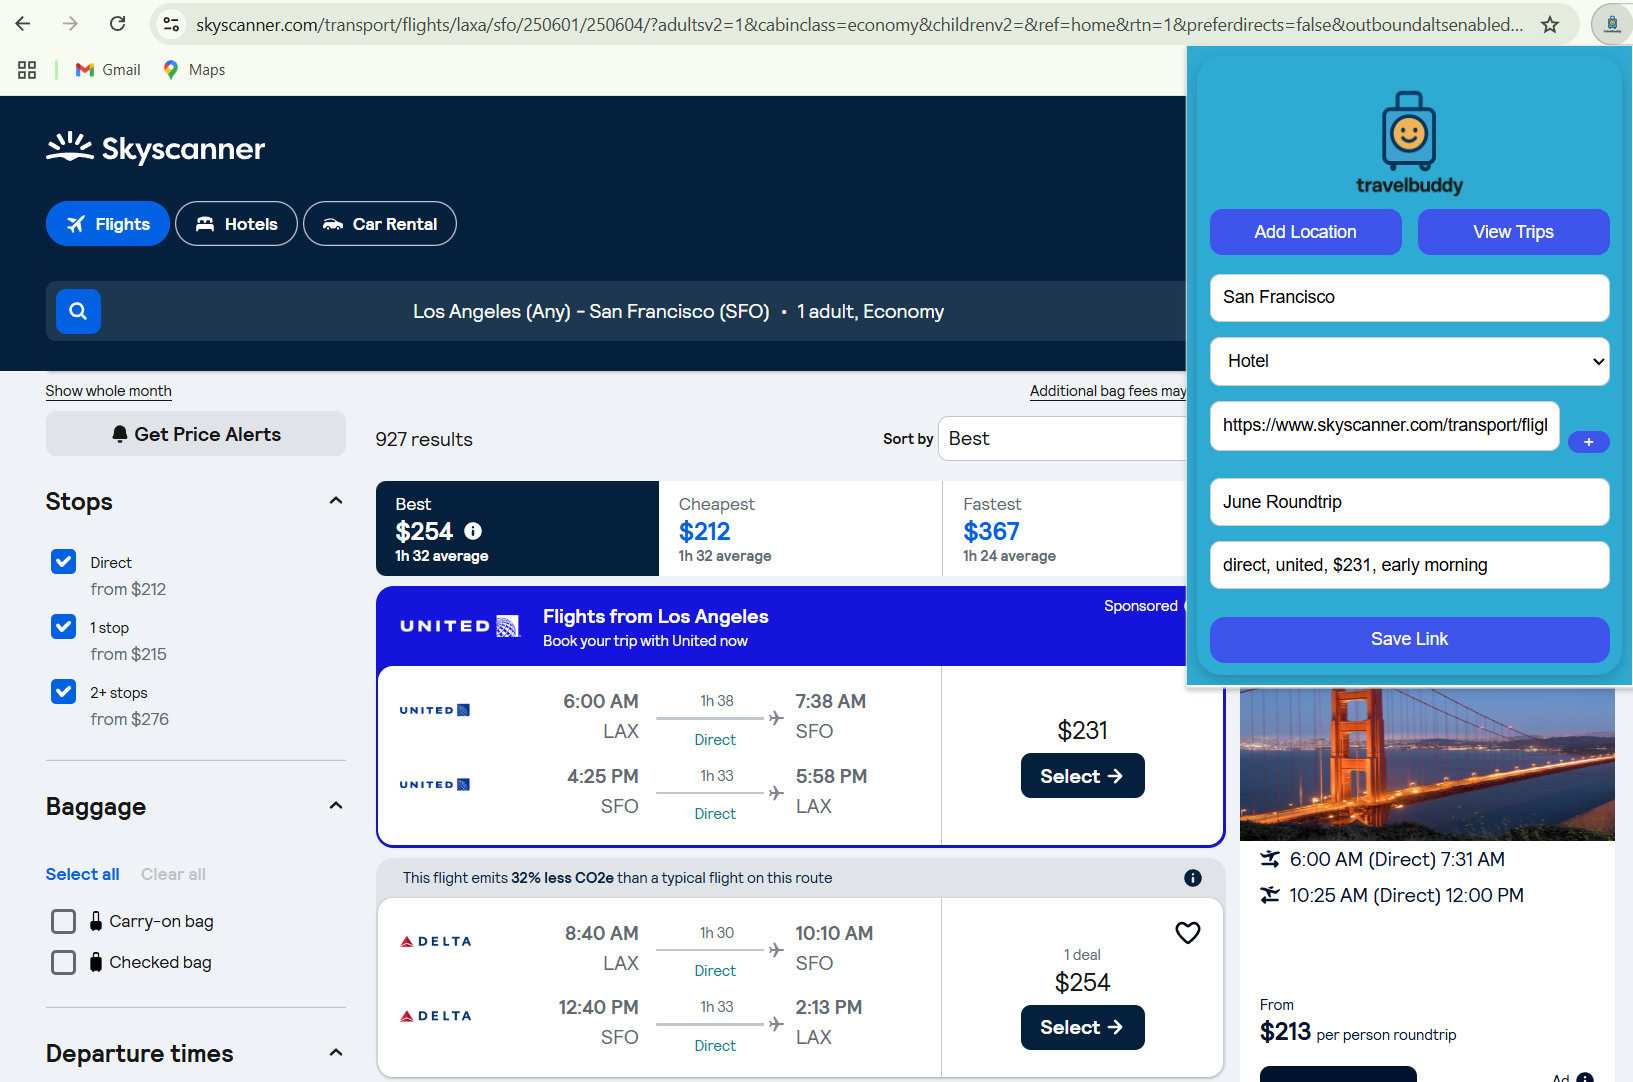Open site information icon in address bar
The width and height of the screenshot is (1633, 1082).
171,24
